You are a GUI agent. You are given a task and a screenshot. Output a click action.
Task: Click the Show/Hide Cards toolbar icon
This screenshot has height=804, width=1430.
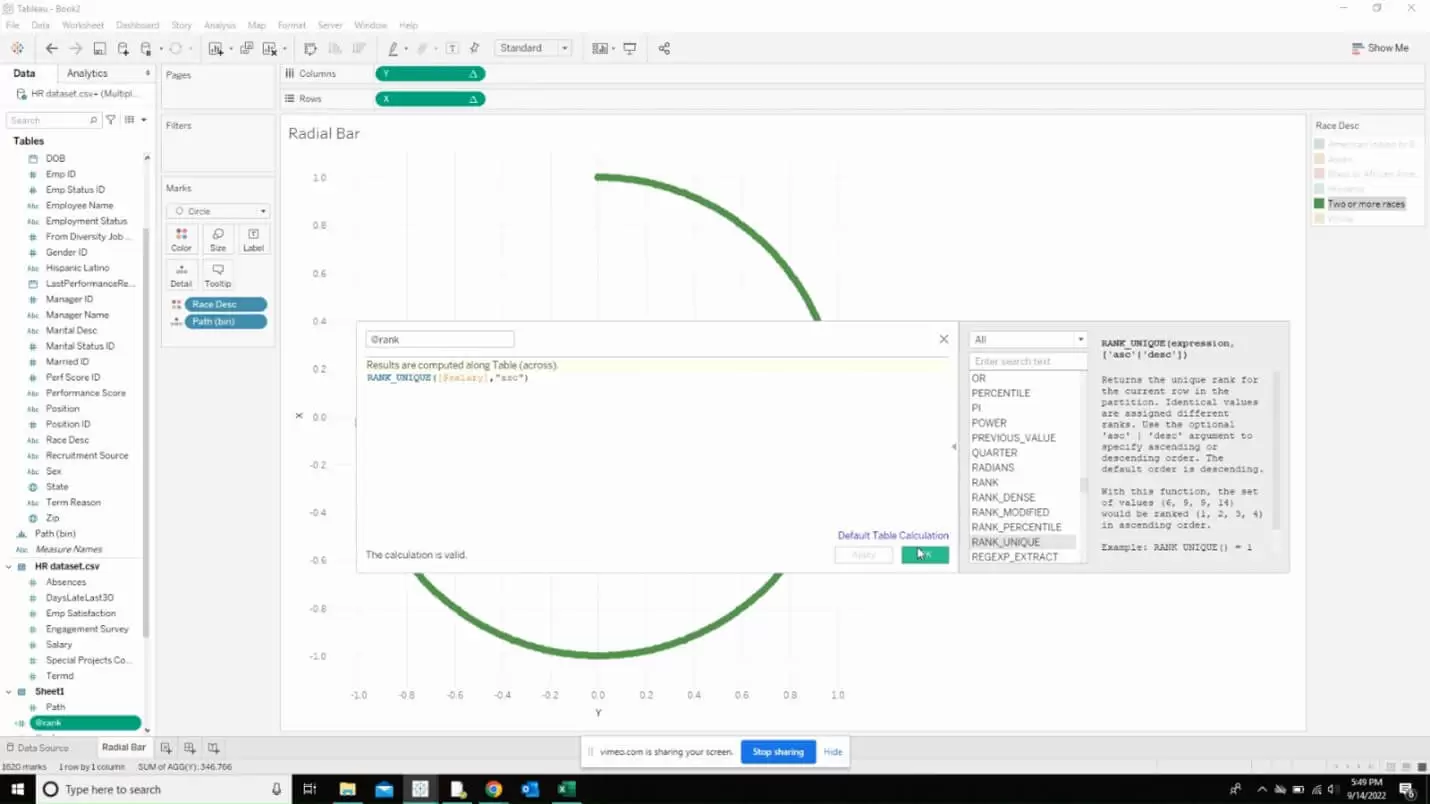click(599, 48)
